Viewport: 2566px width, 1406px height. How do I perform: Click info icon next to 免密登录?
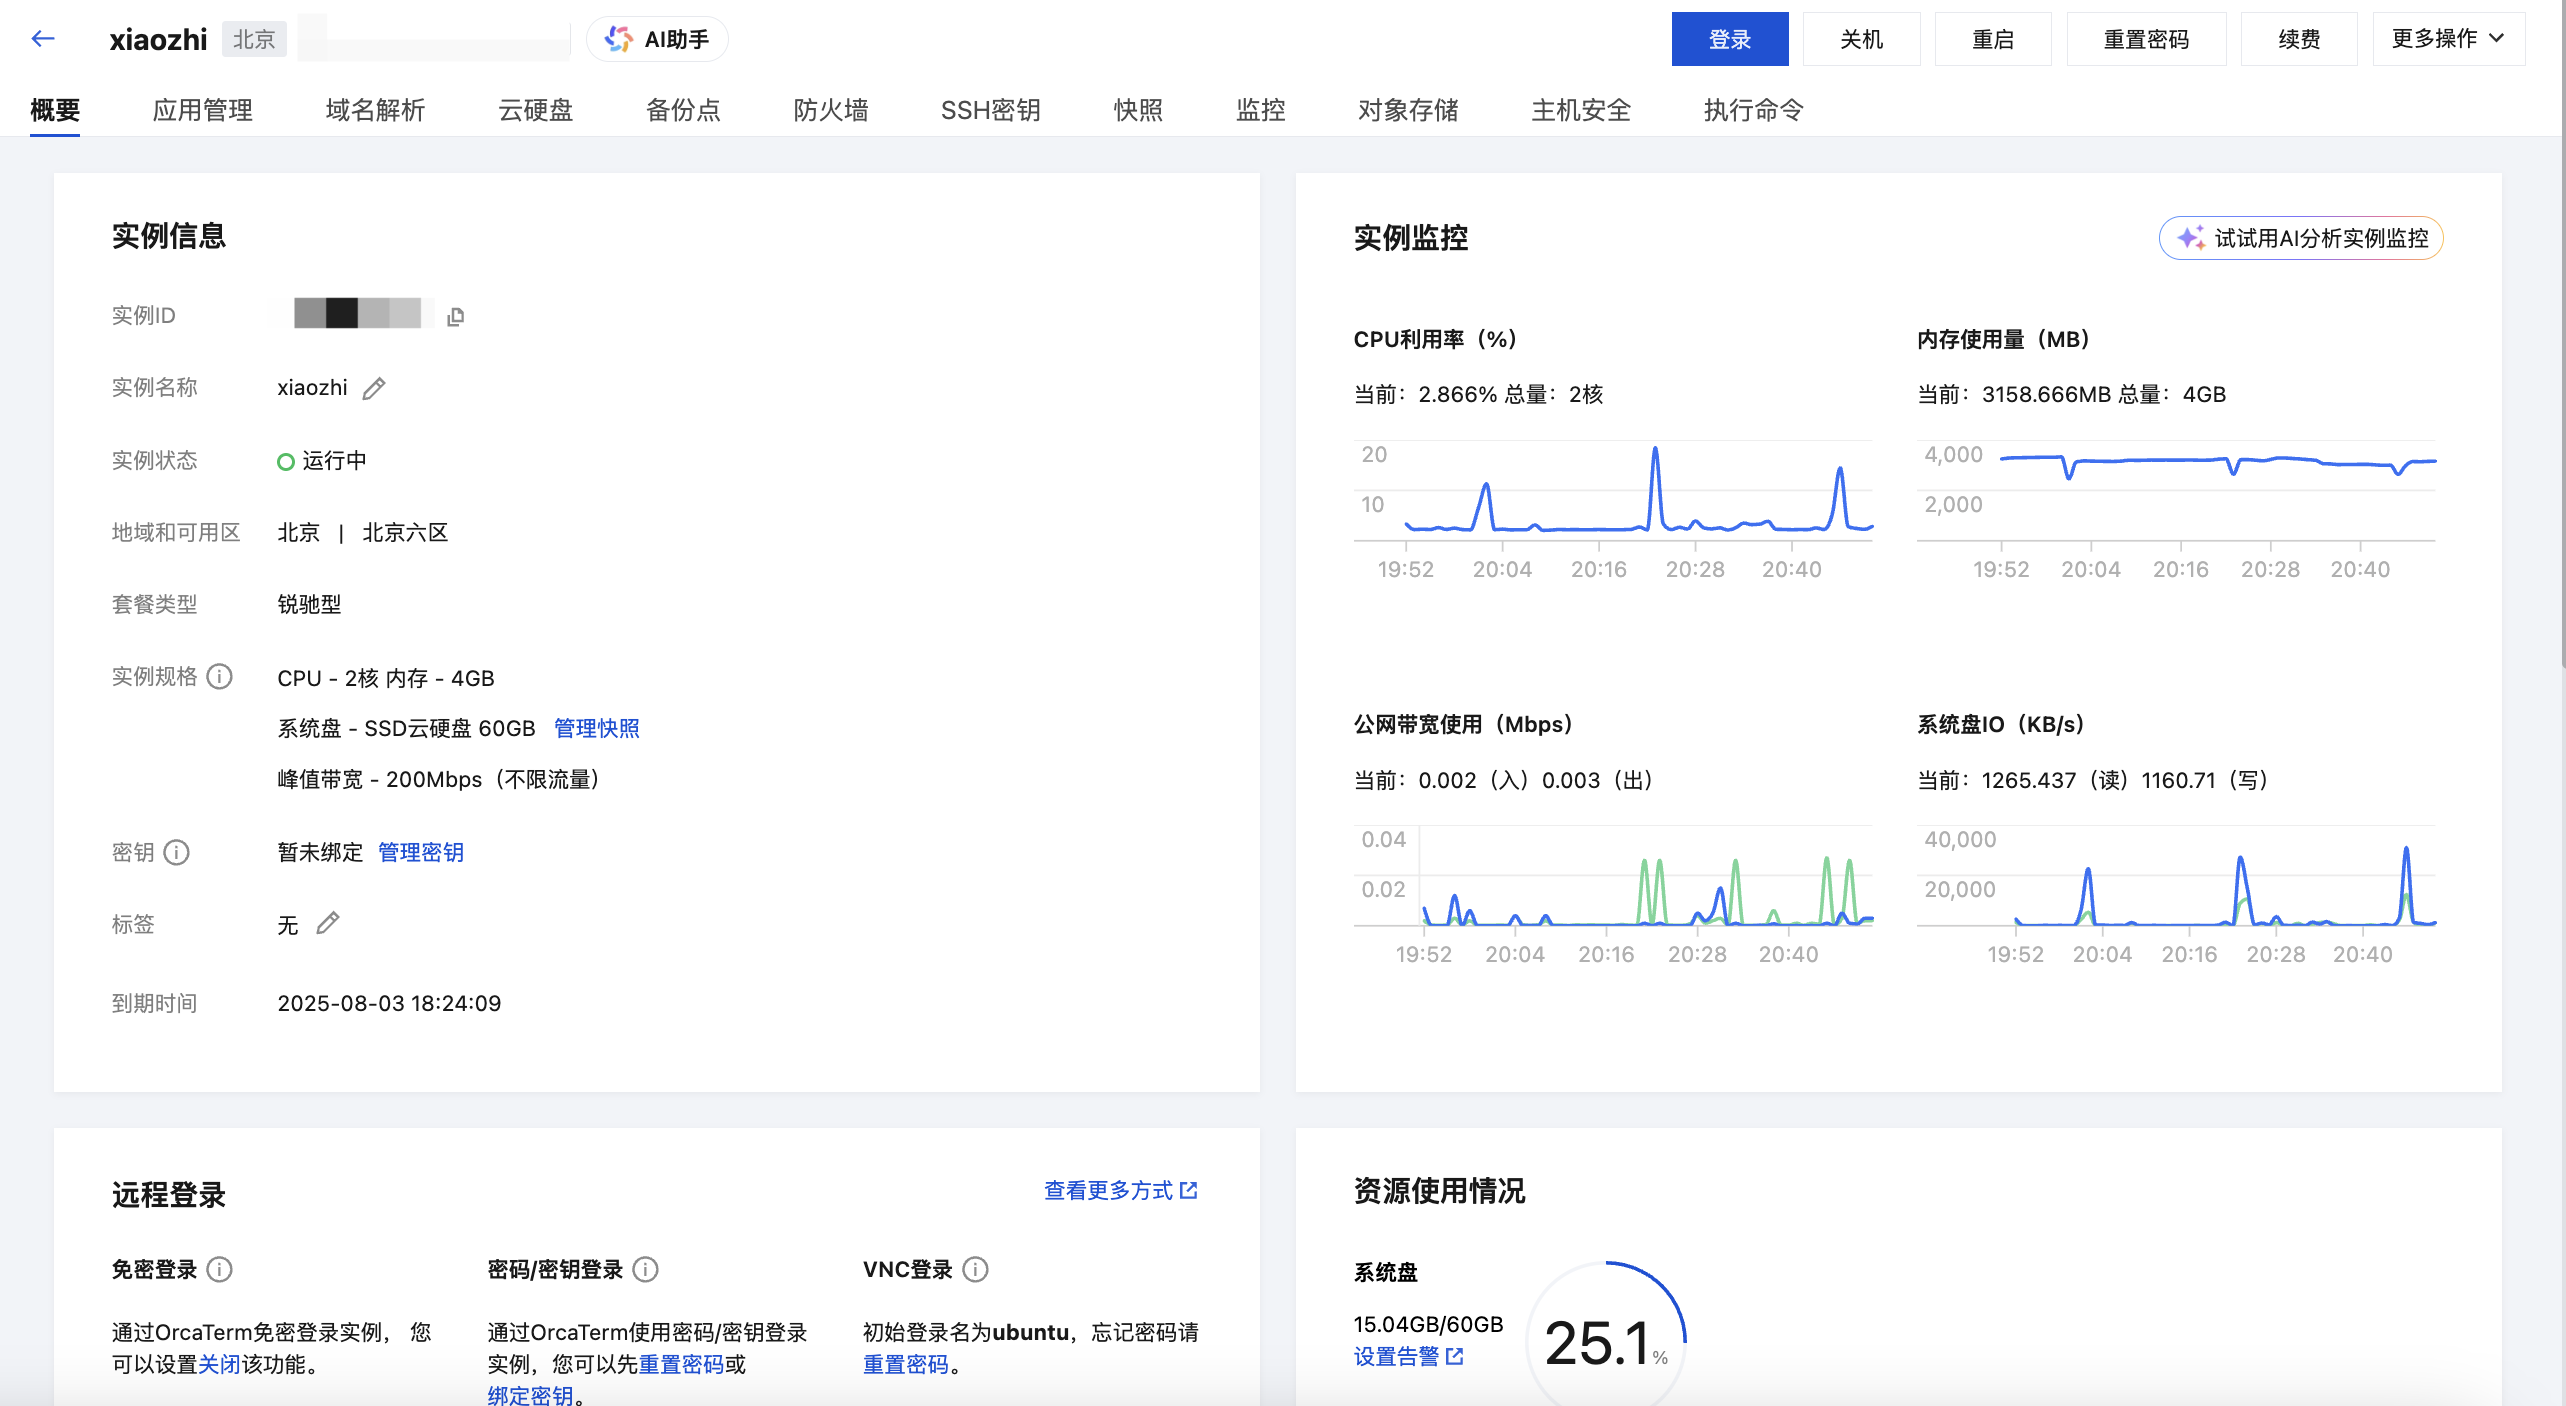(220, 1269)
